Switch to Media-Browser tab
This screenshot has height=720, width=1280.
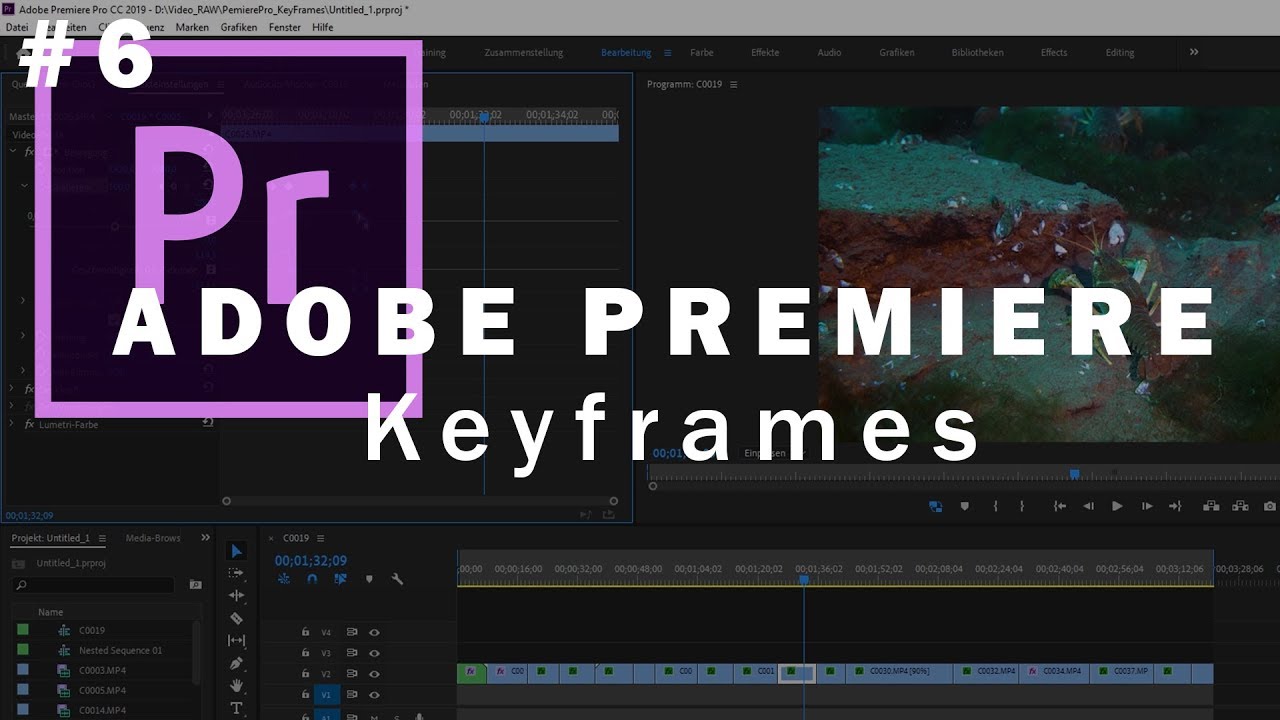coord(153,538)
